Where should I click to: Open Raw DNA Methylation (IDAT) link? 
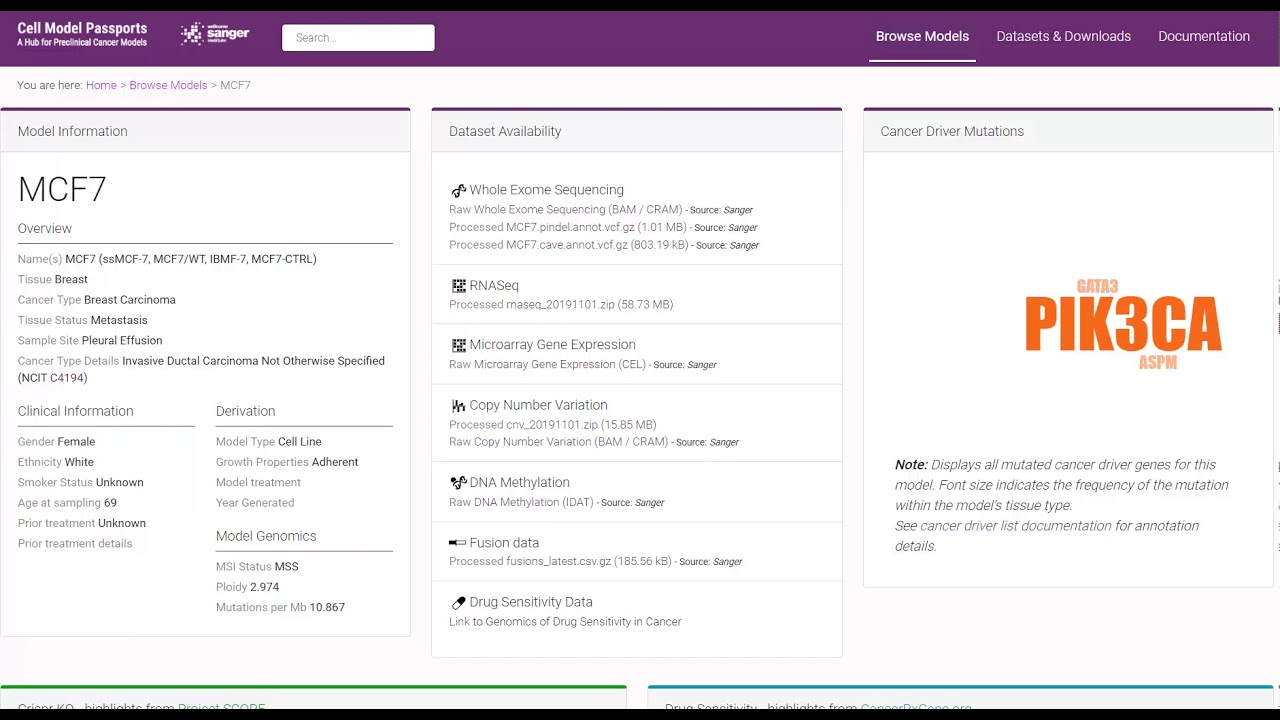pyautogui.click(x=522, y=502)
